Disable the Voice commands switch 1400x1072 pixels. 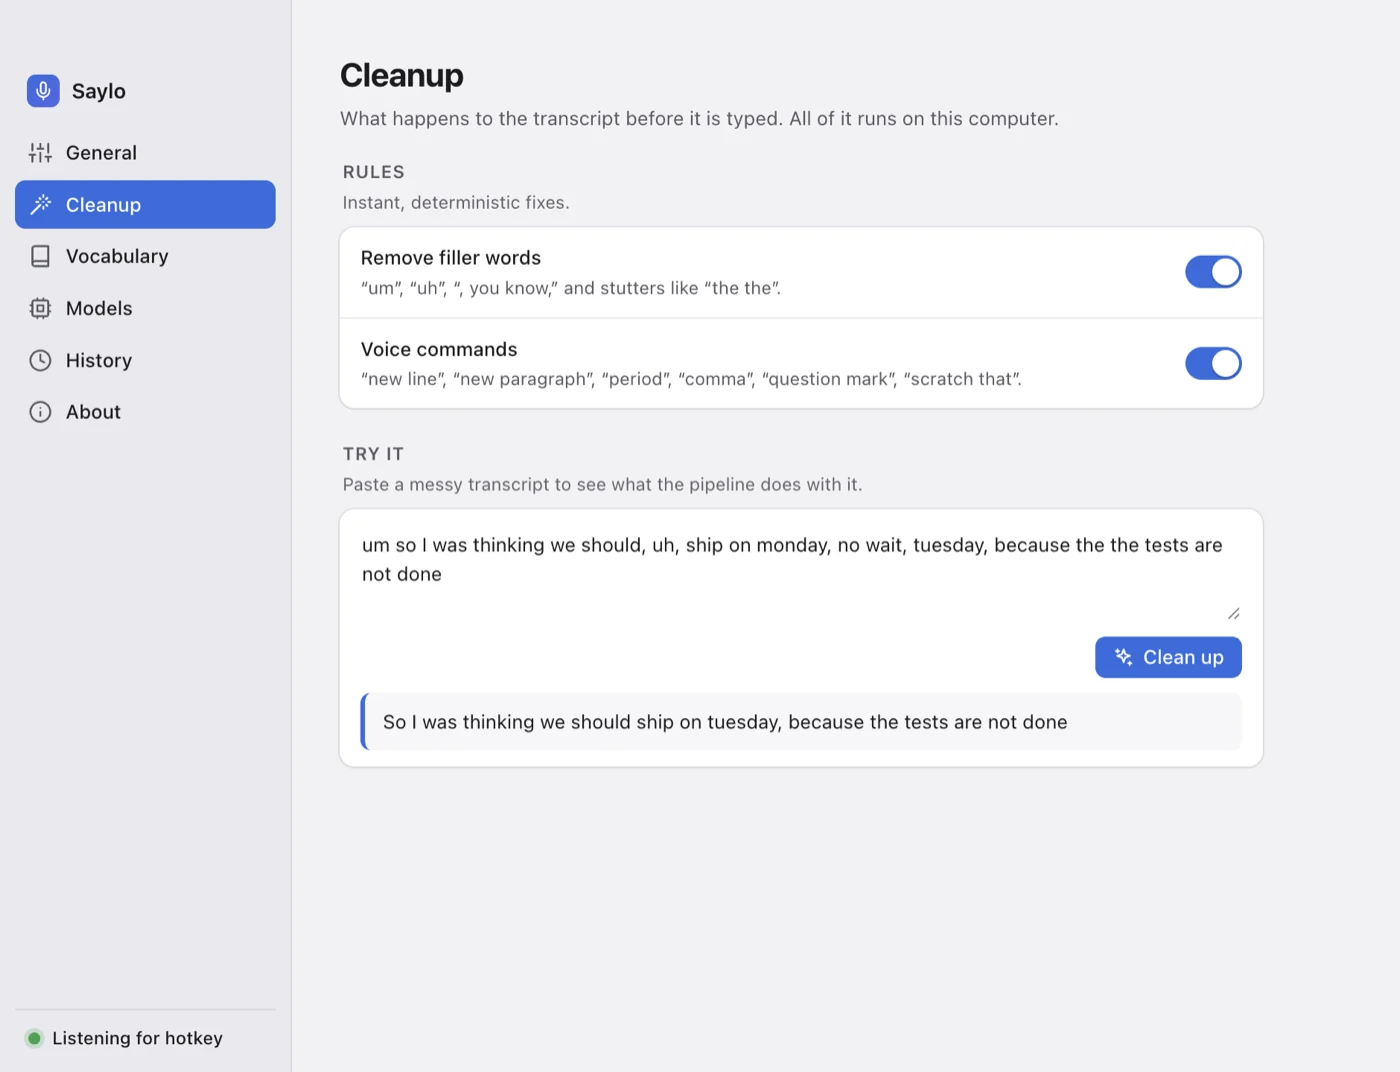1213,363
